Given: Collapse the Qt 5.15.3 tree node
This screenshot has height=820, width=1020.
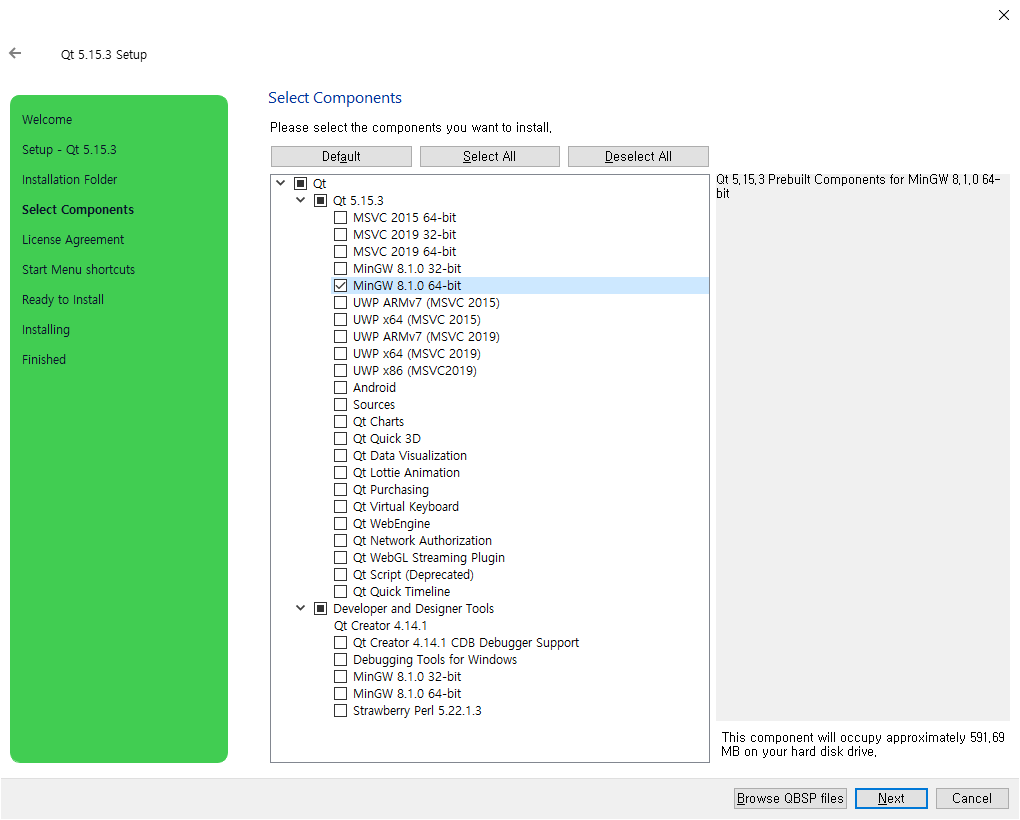Looking at the screenshot, I should click(301, 200).
